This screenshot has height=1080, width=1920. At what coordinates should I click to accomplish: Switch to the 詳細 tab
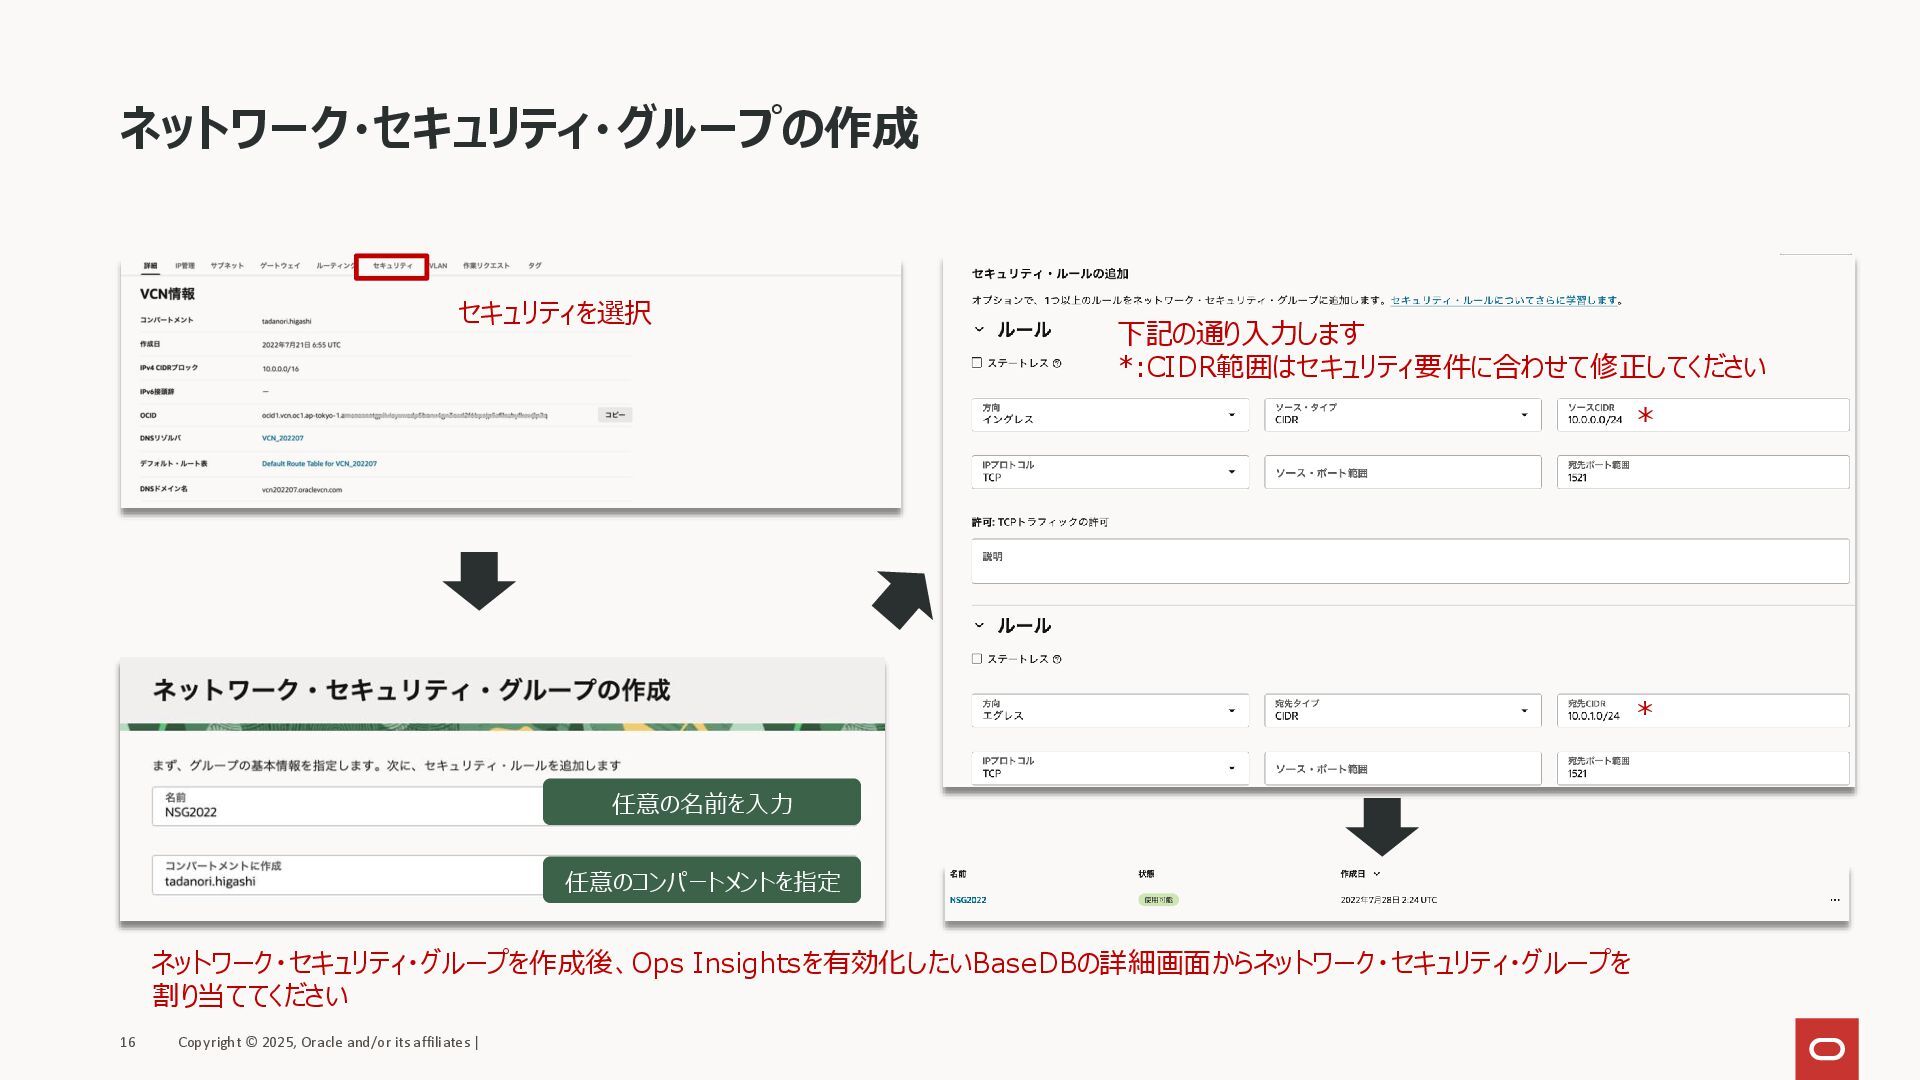click(150, 266)
